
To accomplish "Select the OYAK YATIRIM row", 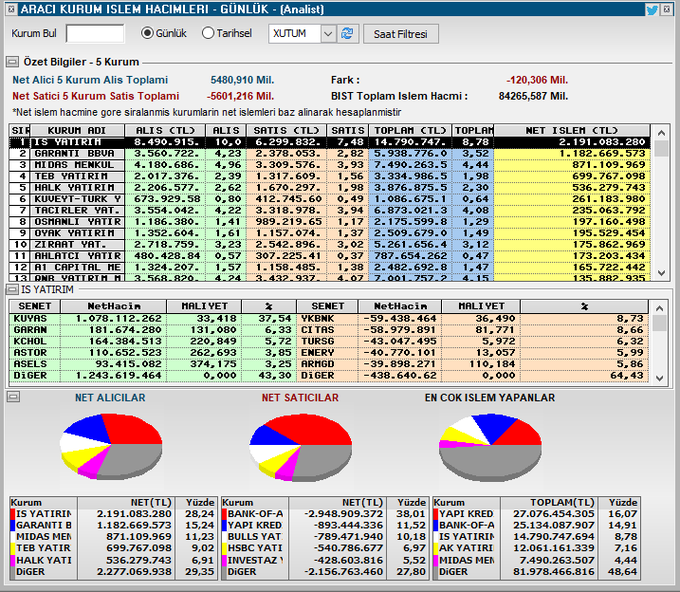I will tap(330, 233).
